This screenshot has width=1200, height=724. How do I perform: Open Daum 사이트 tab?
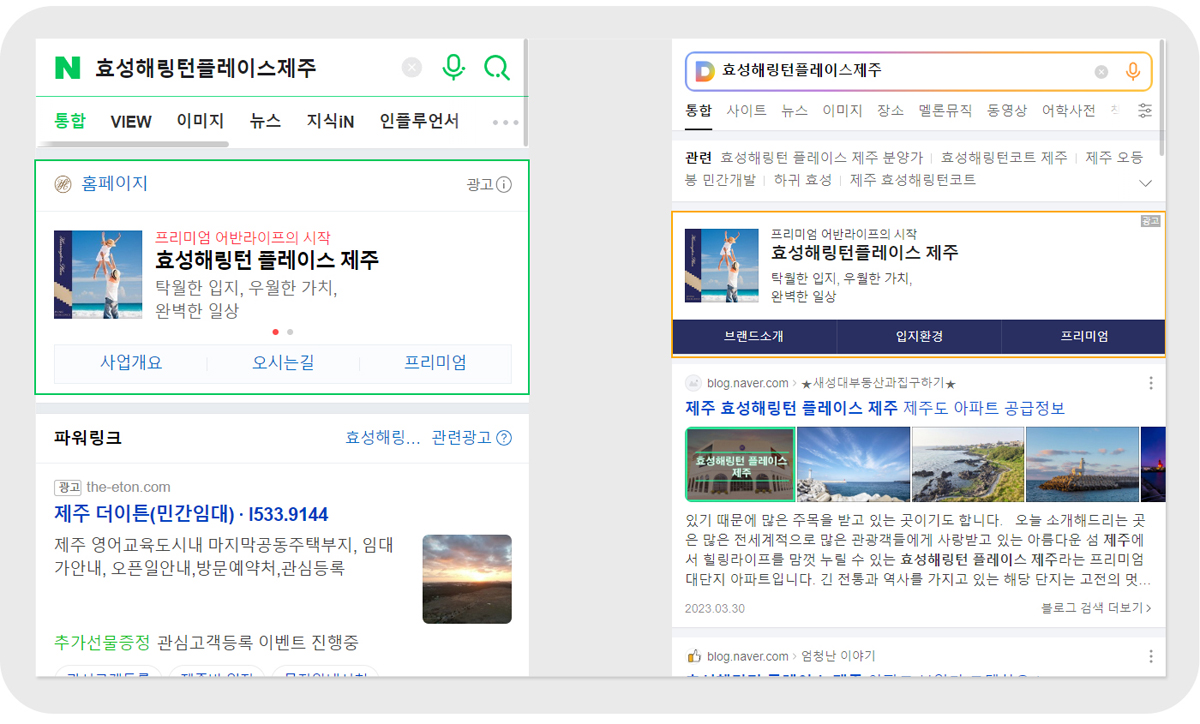coord(746,110)
